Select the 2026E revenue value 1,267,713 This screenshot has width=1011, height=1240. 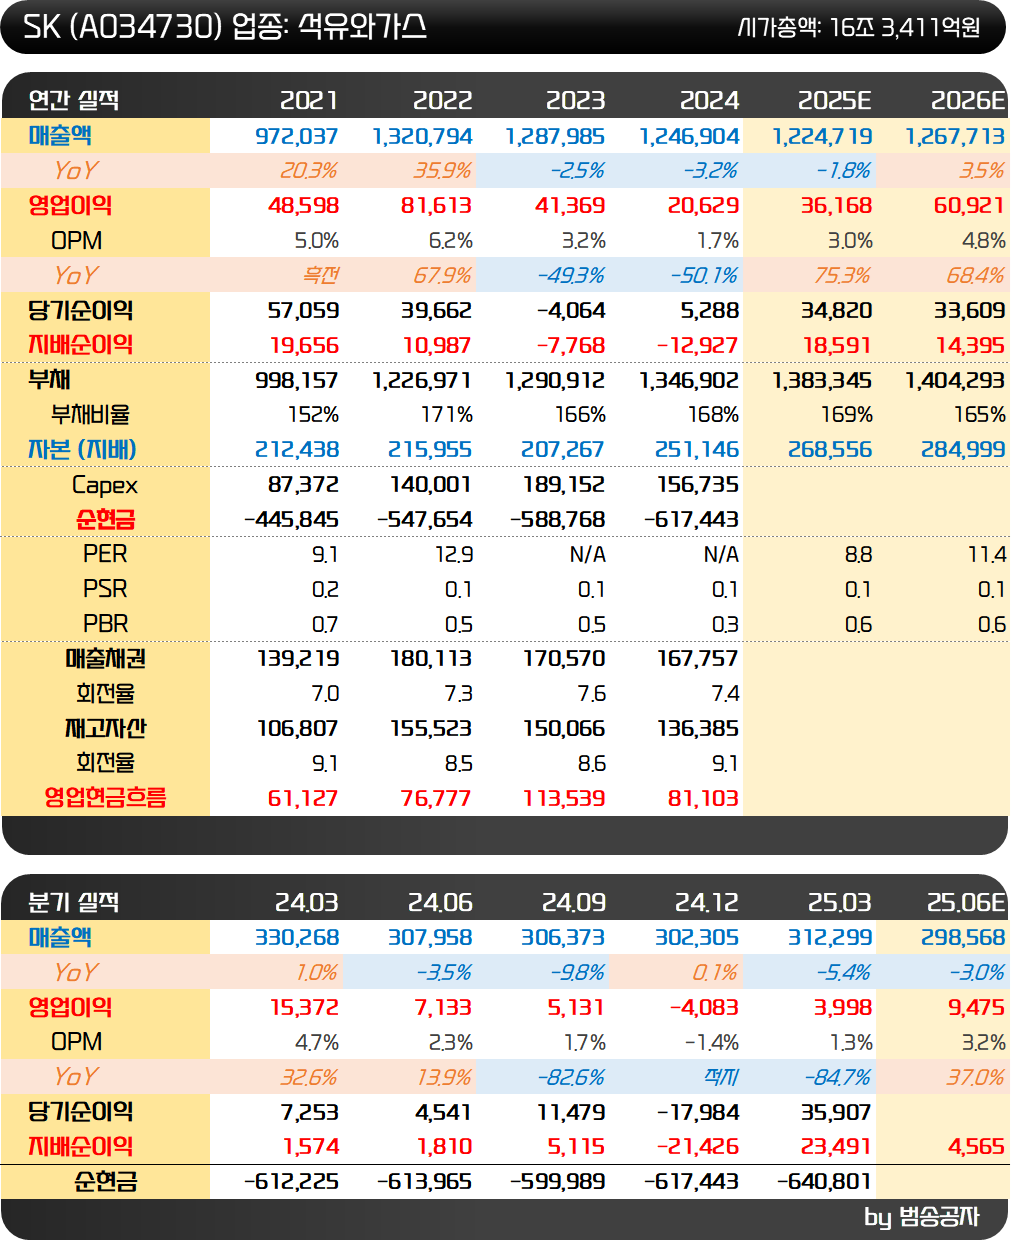[x=955, y=136]
